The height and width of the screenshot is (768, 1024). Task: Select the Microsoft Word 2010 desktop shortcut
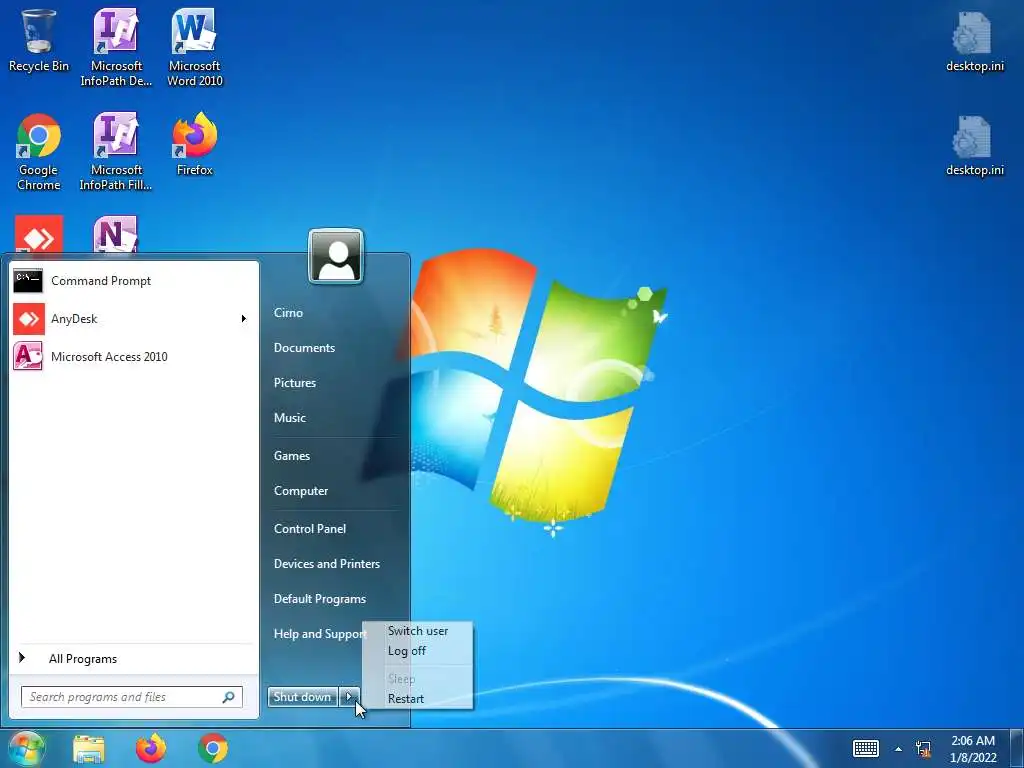click(194, 47)
